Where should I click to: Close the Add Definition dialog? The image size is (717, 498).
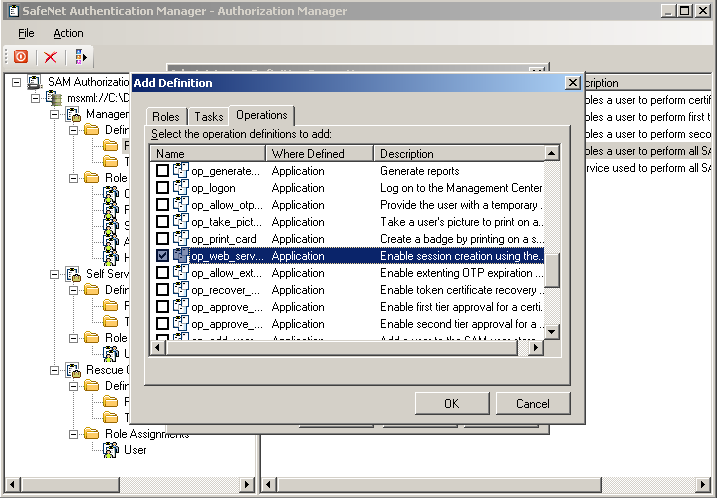573,83
